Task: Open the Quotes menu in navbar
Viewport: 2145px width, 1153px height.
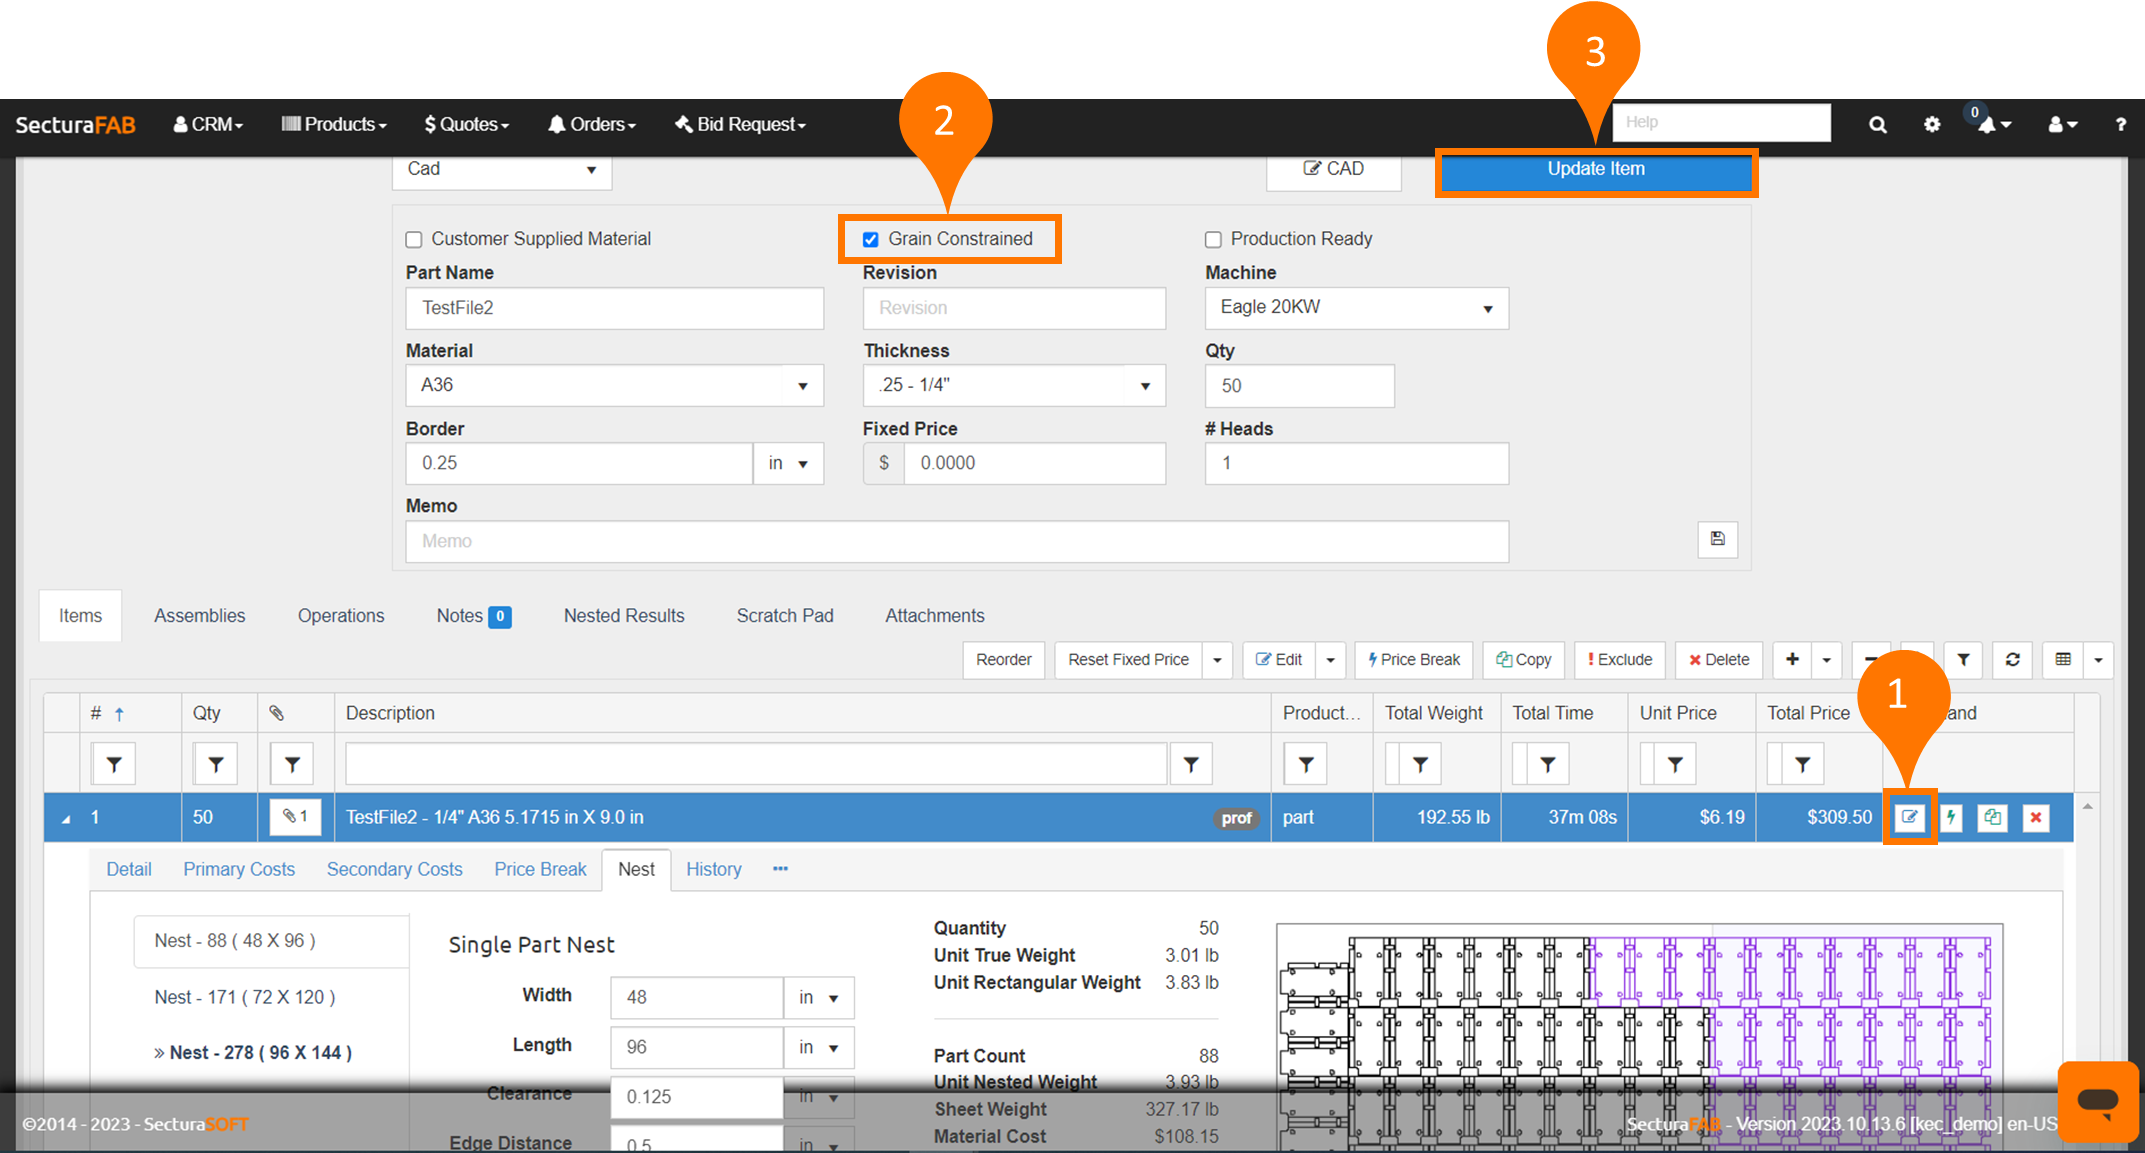Action: [x=466, y=124]
